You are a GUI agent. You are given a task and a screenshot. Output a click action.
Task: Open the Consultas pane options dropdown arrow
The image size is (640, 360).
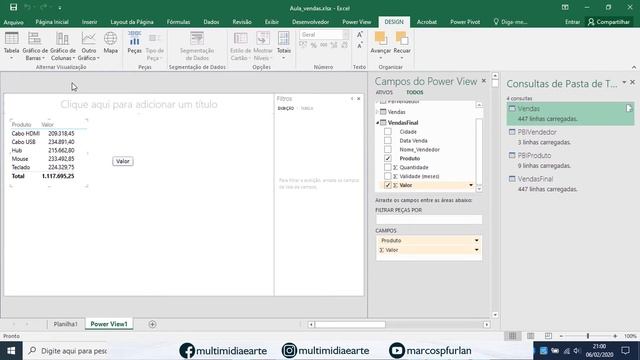(x=624, y=82)
